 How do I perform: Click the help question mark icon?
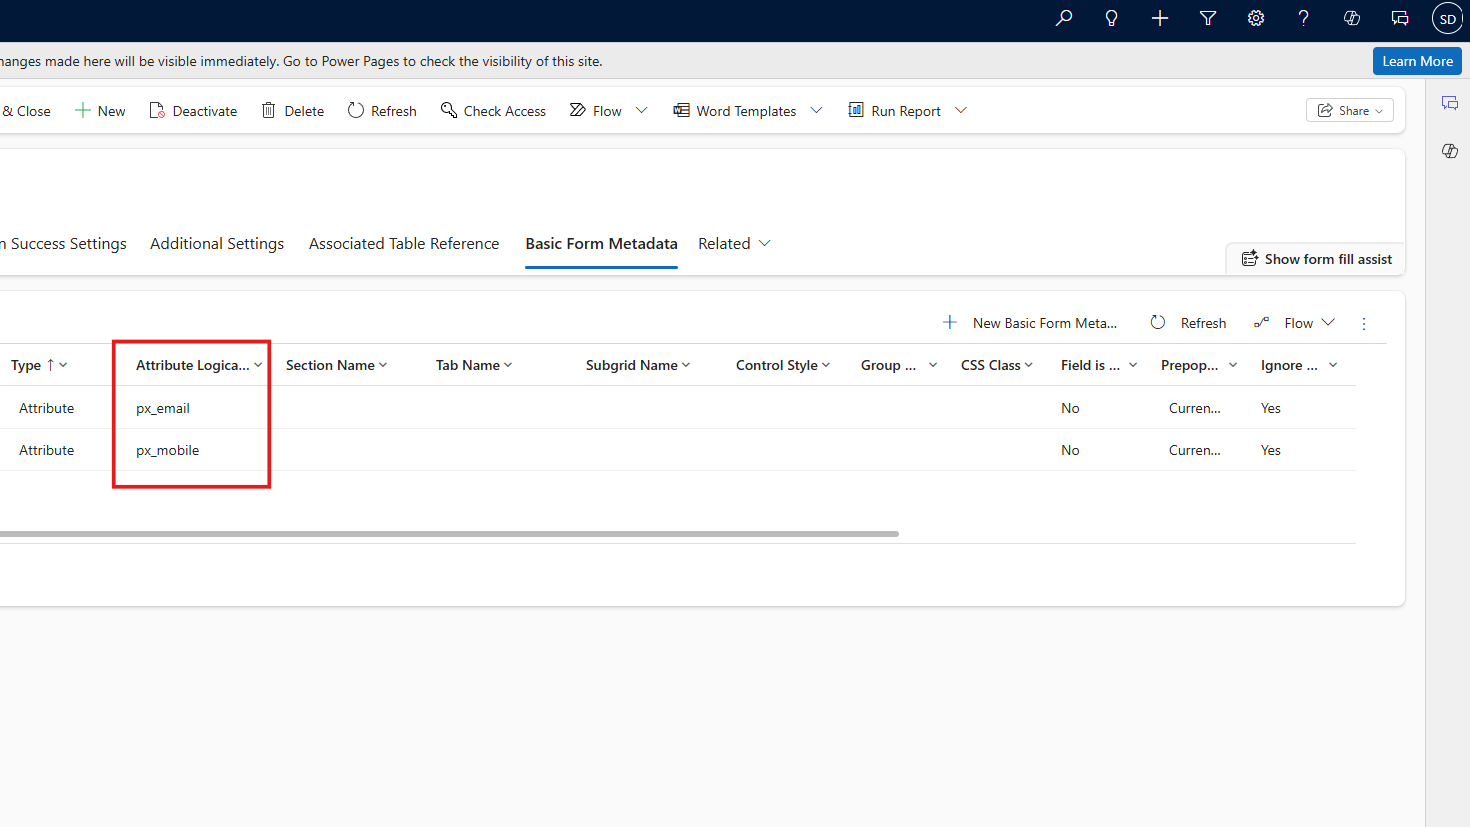pyautogui.click(x=1303, y=18)
